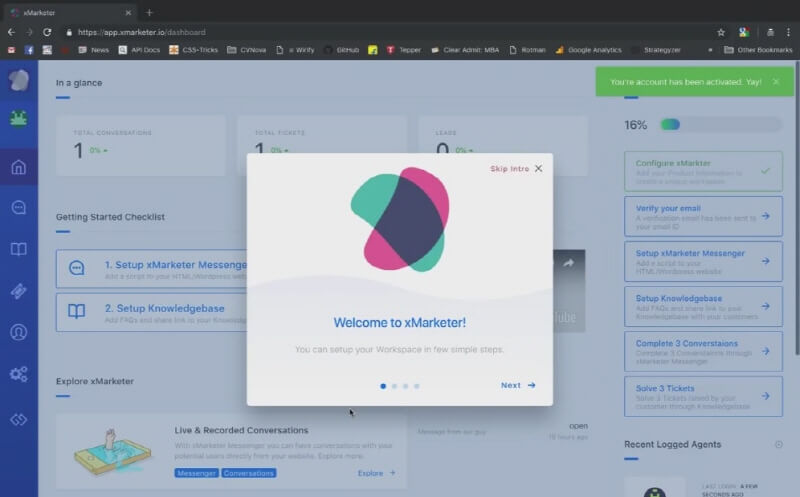The image size is (800, 497).
Task: Select third intro step dot
Action: [406, 386]
